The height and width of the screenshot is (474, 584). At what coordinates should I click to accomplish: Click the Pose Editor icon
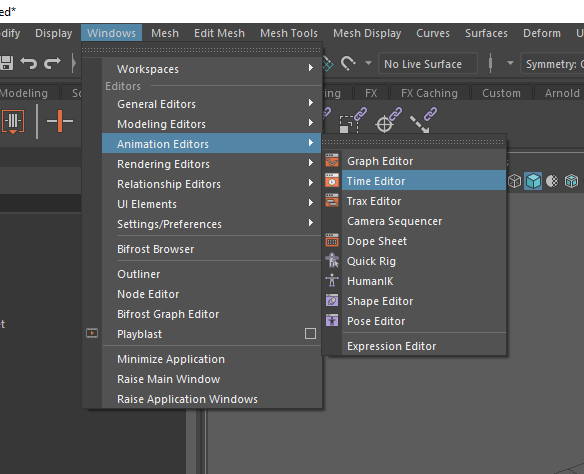tap(332, 321)
